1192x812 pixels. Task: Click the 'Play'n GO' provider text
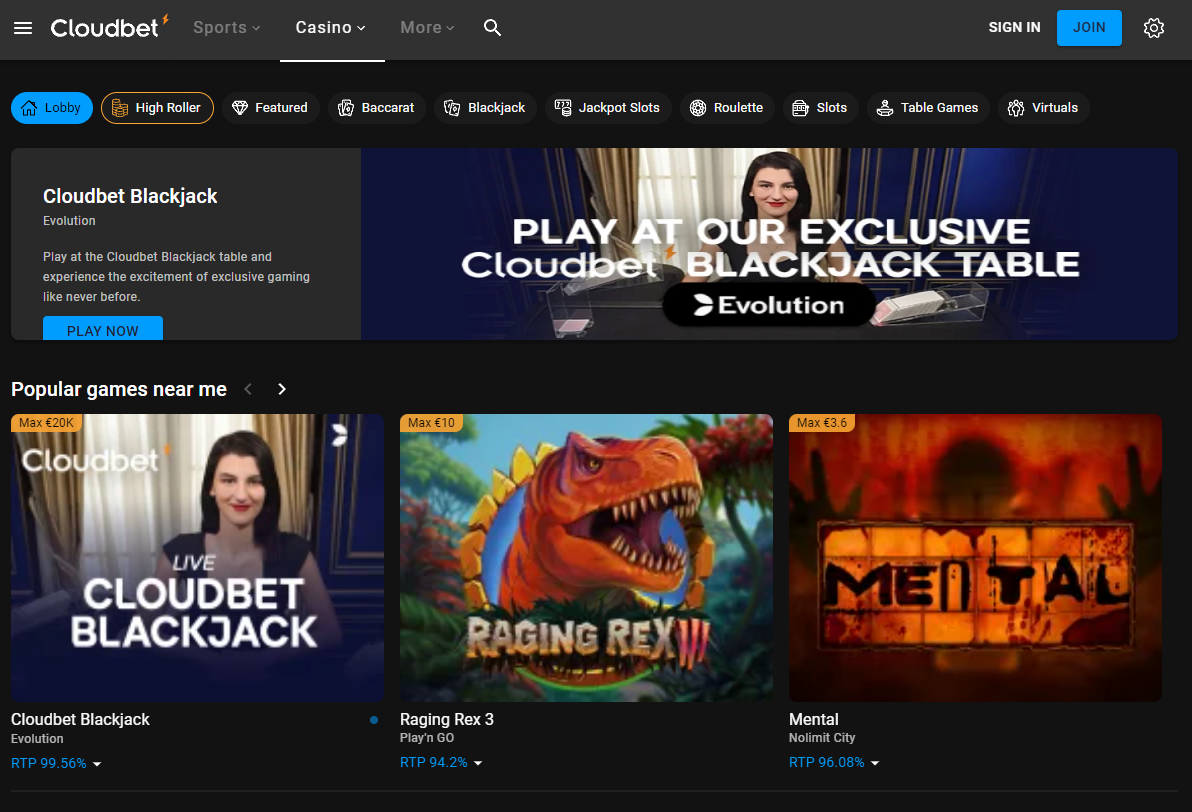[x=427, y=737]
